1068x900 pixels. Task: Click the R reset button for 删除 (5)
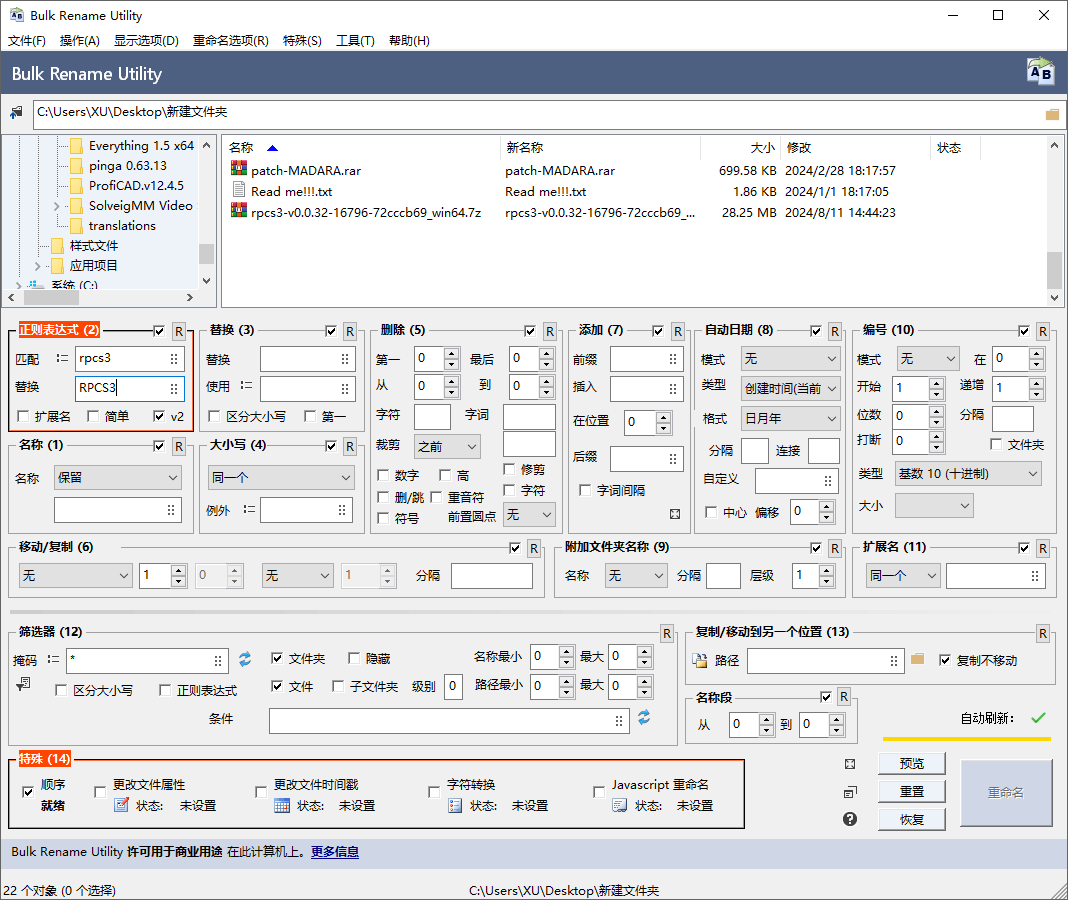550,331
